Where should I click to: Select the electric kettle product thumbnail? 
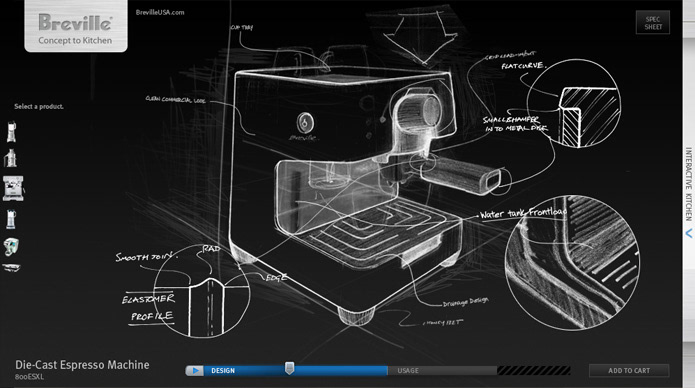coord(11,219)
